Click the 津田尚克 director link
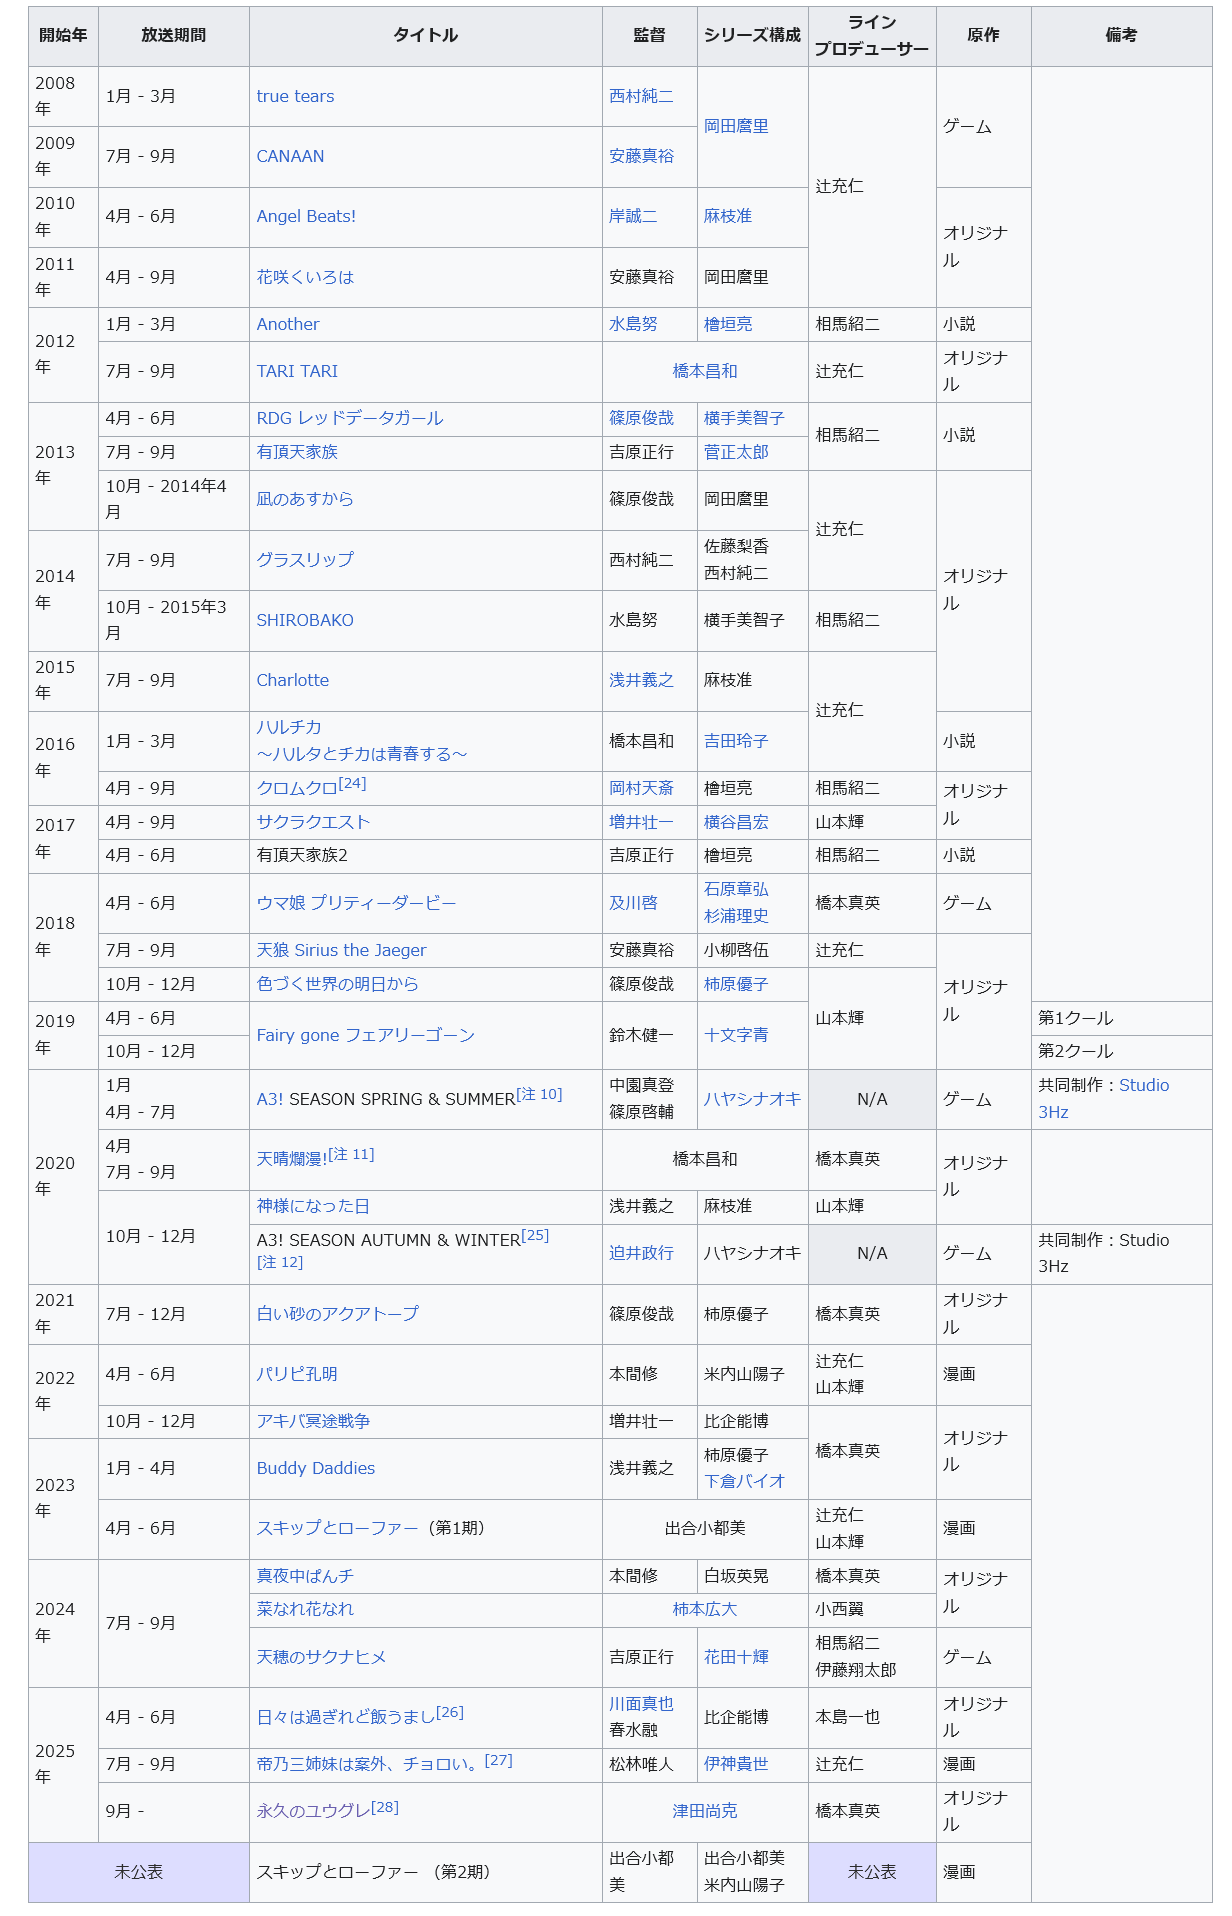This screenshot has width=1232, height=1916. point(704,1812)
